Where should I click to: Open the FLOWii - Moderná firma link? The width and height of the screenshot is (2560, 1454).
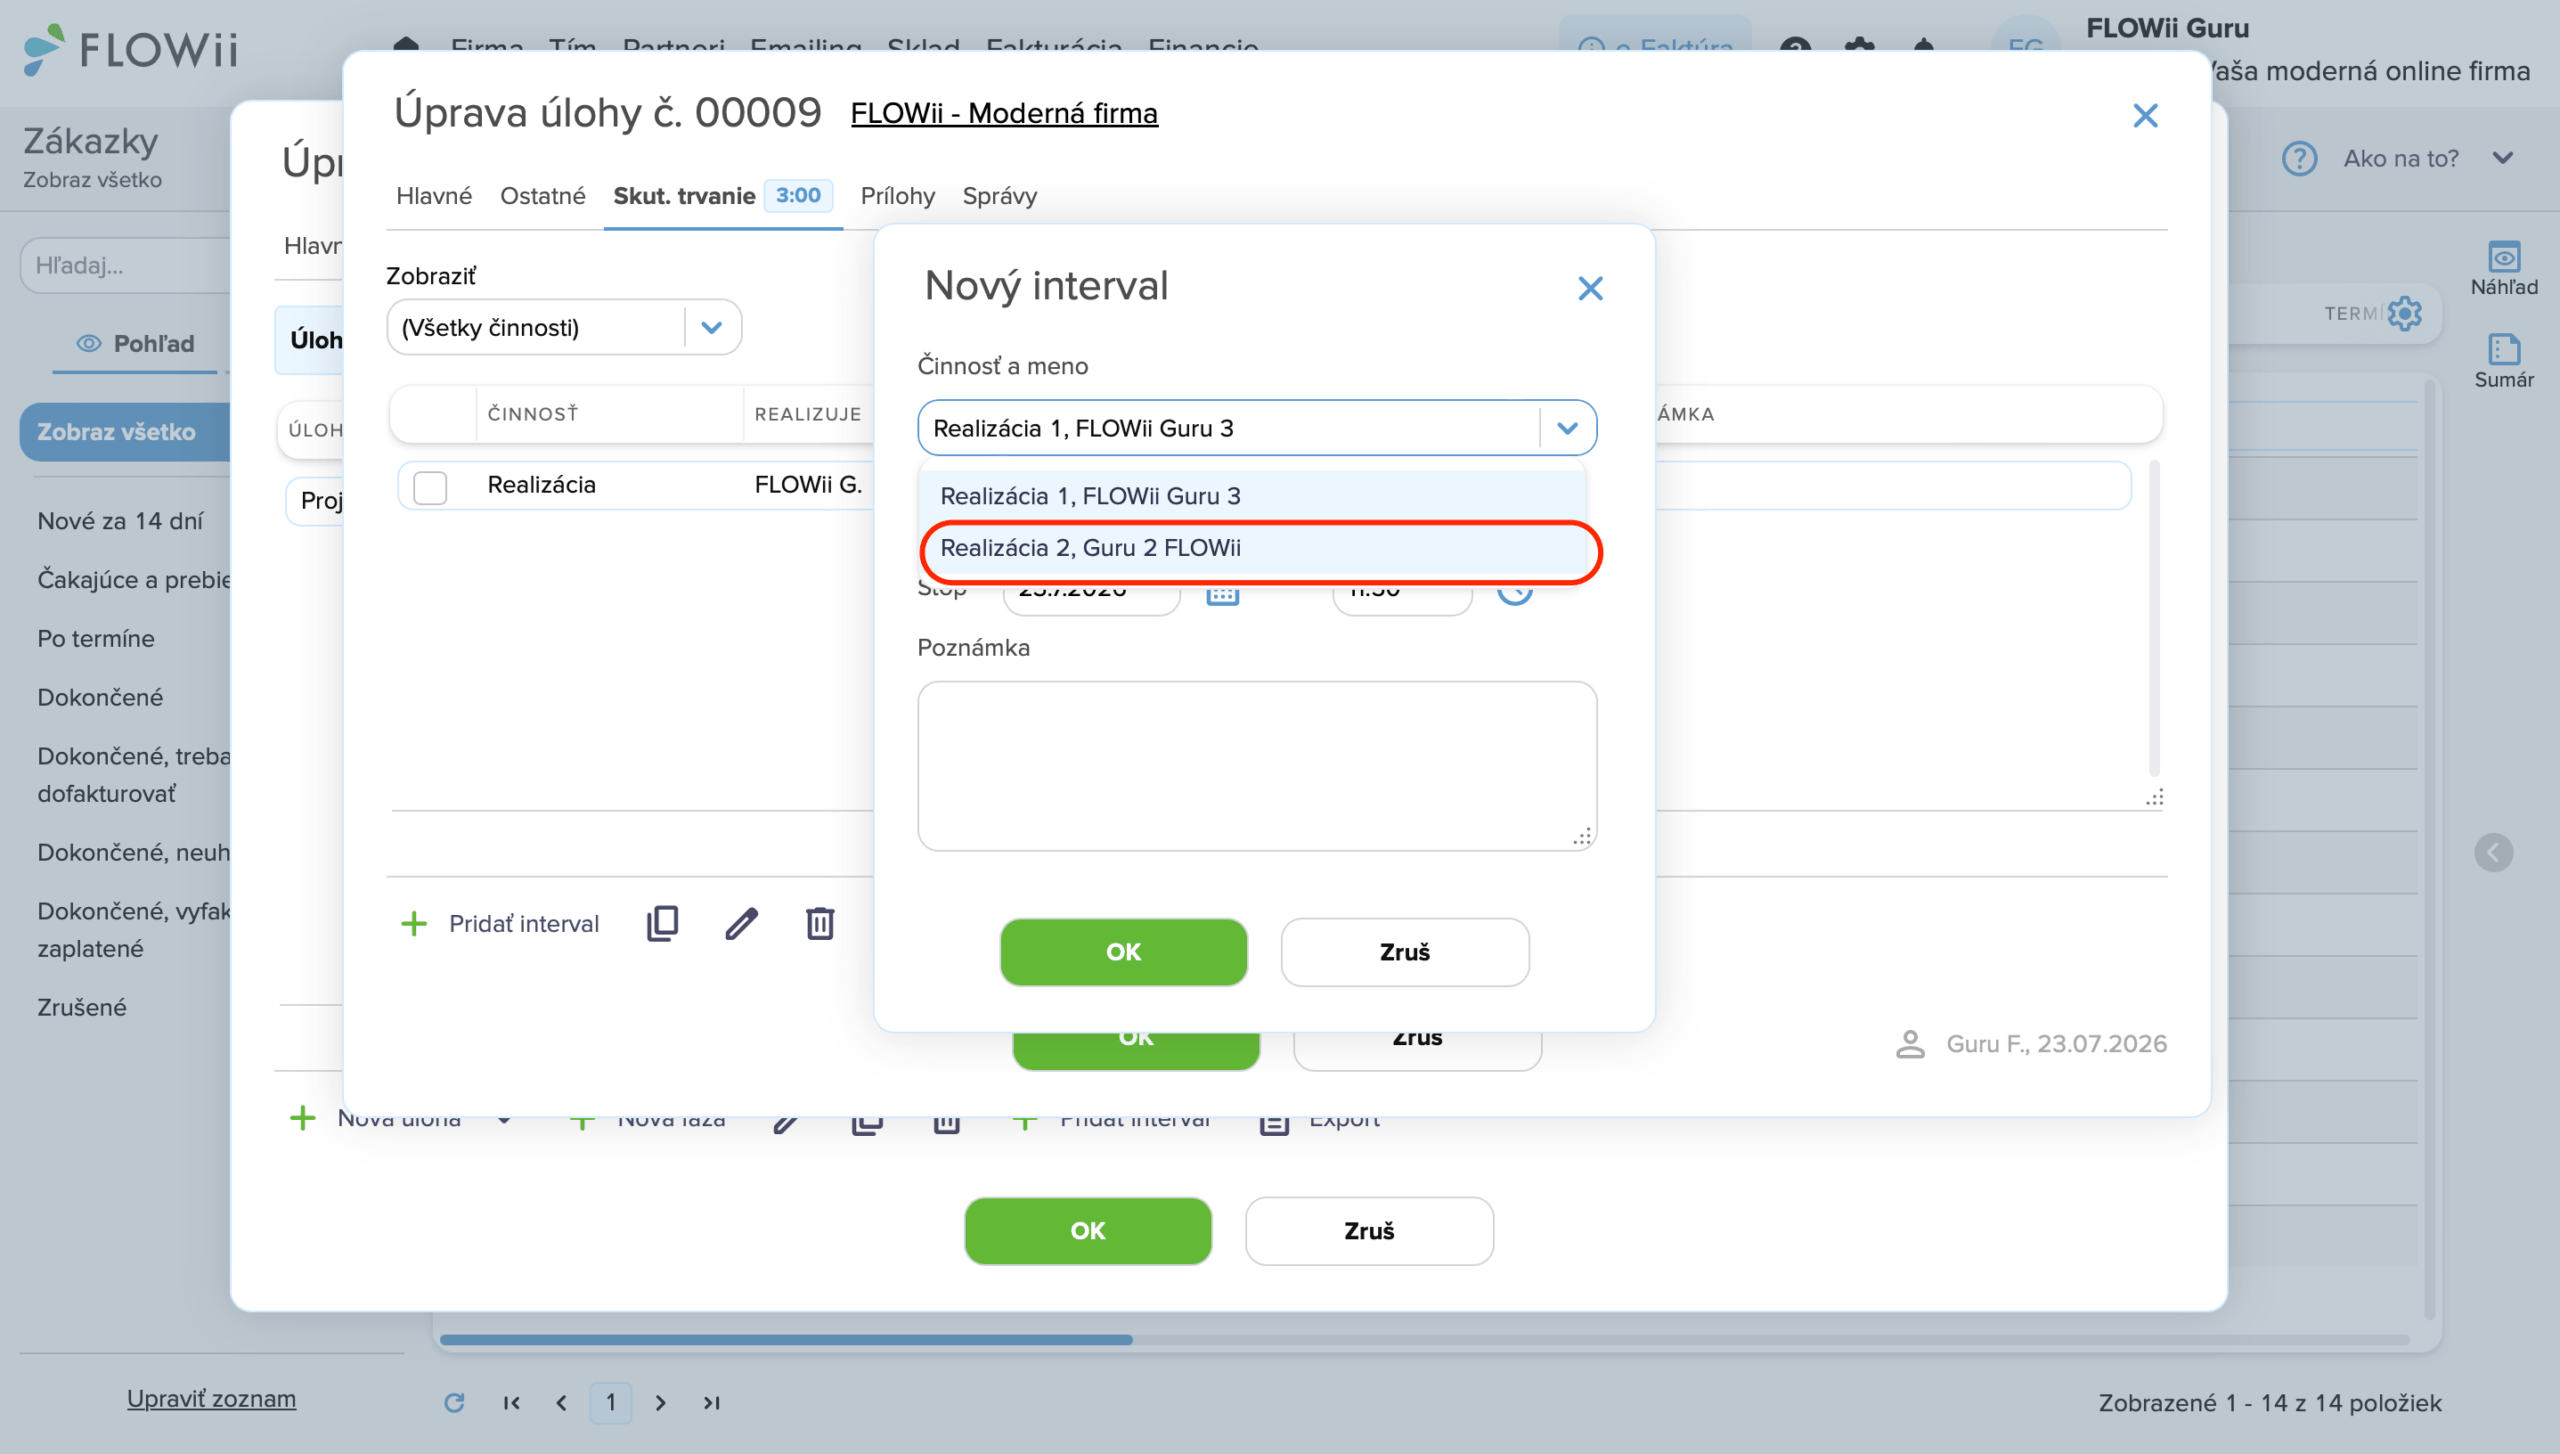[1004, 113]
